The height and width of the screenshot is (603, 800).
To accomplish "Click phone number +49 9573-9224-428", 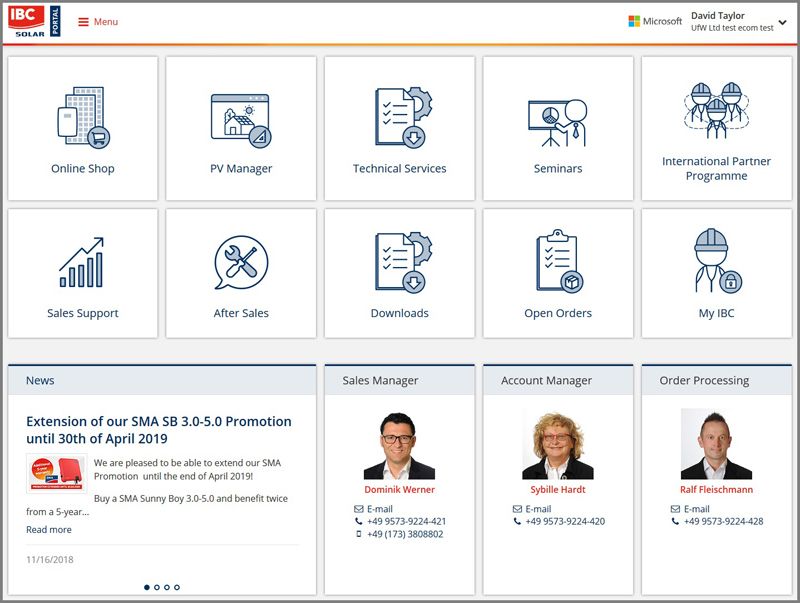I will (x=723, y=521).
